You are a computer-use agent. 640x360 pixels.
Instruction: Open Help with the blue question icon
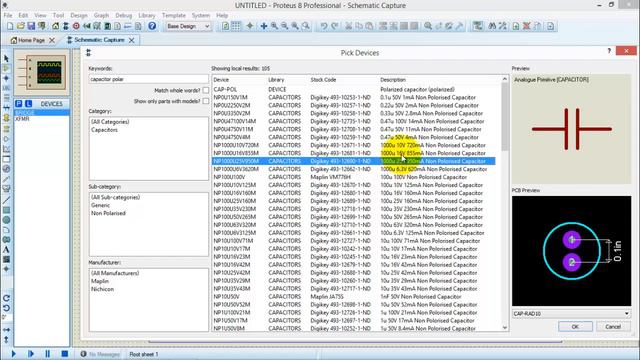point(152,26)
